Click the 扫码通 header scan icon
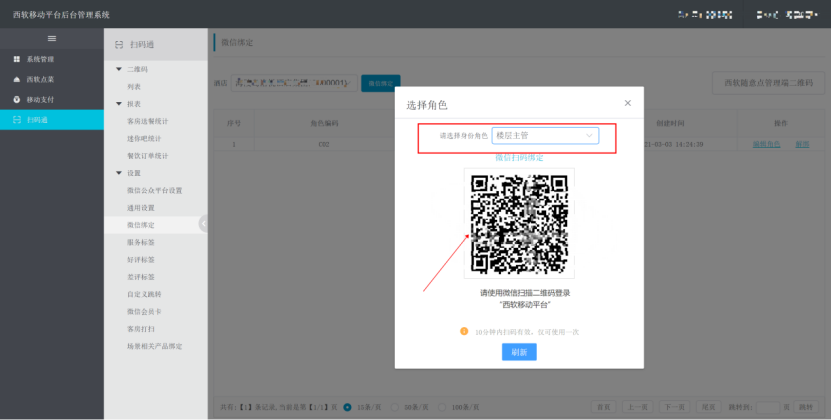Viewport: 831px width, 420px height. (119, 45)
